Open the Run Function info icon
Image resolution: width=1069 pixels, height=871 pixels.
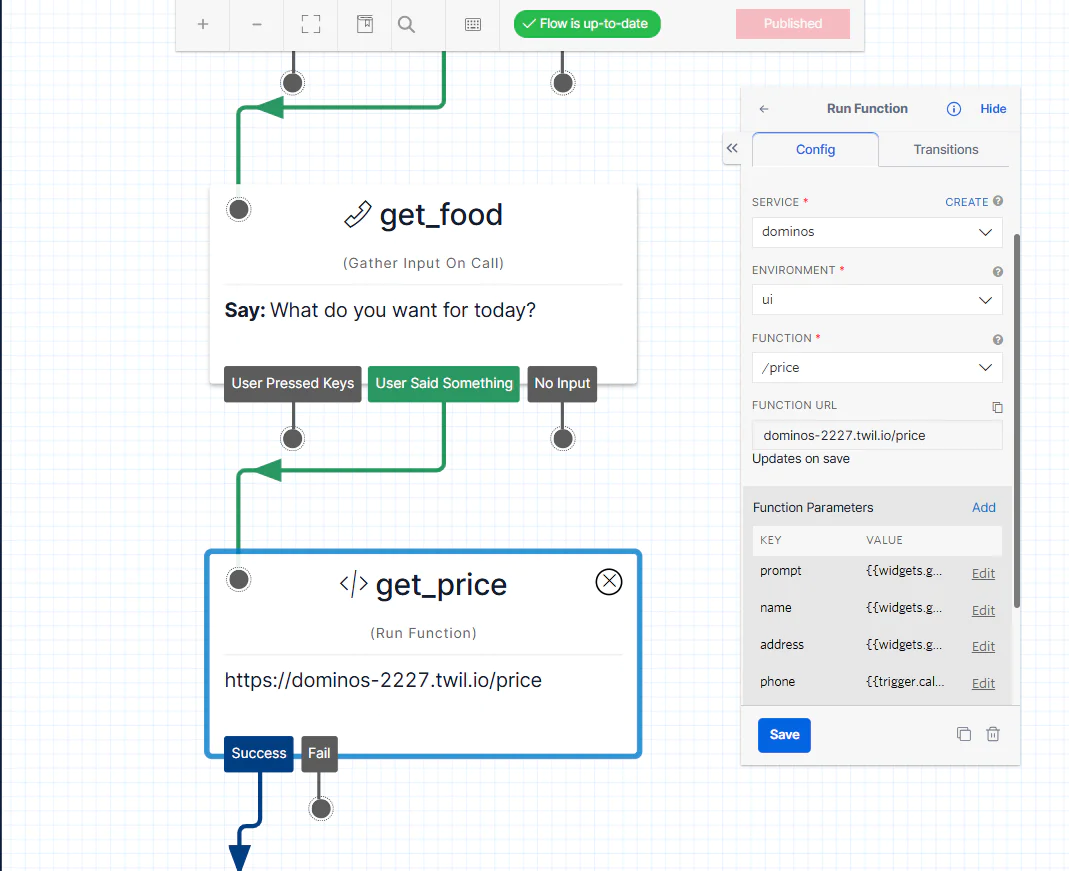(954, 109)
